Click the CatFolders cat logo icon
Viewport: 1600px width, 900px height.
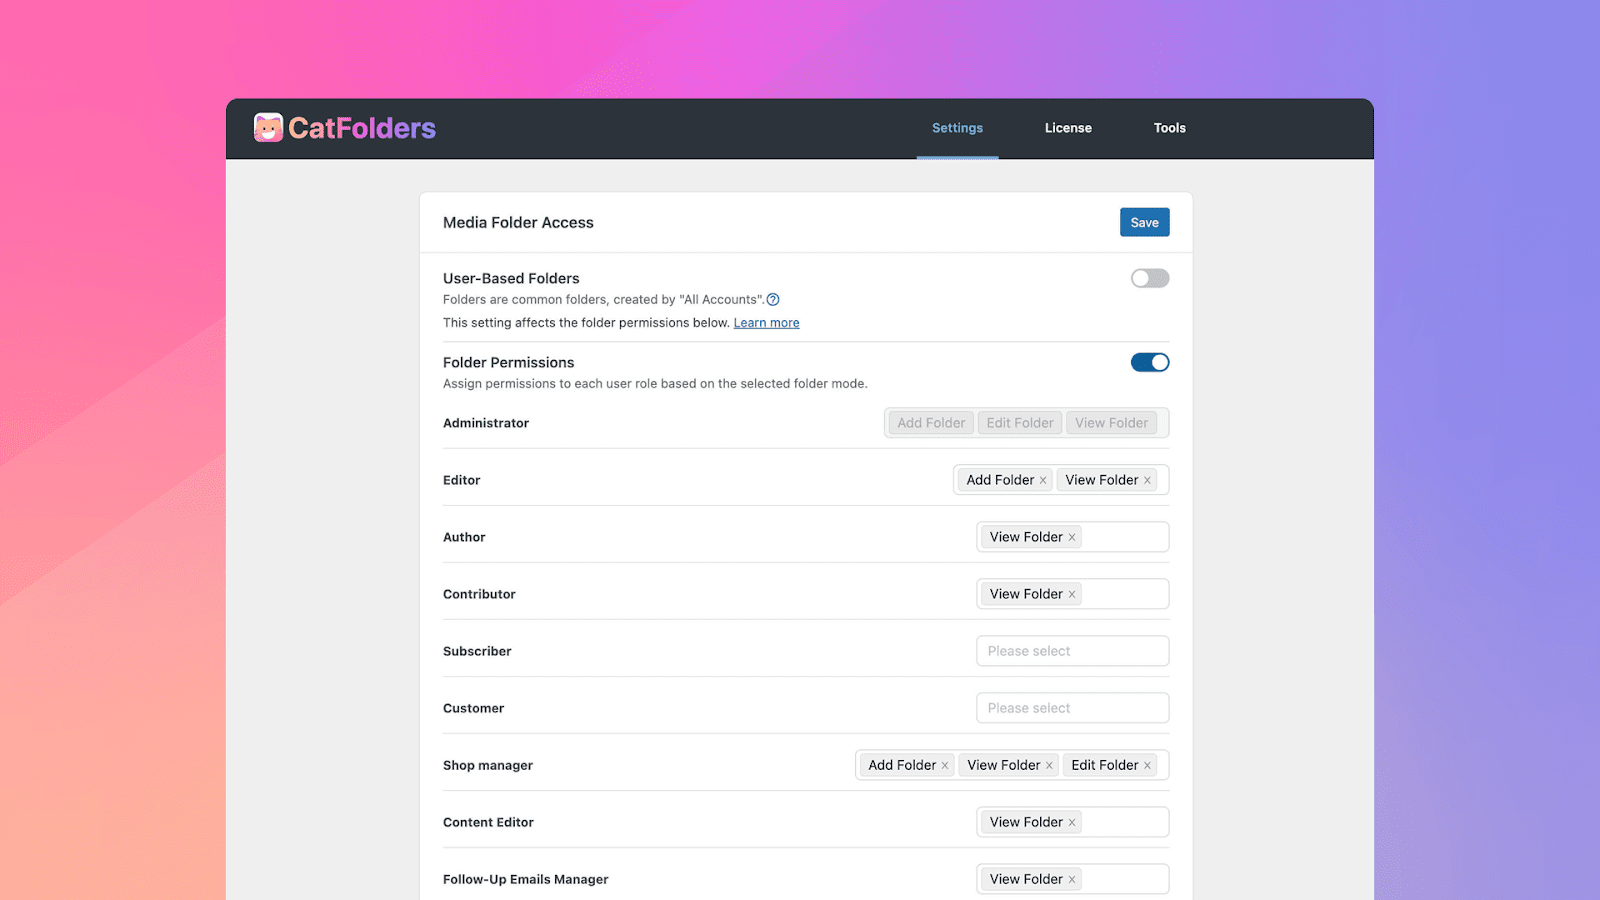click(x=268, y=128)
